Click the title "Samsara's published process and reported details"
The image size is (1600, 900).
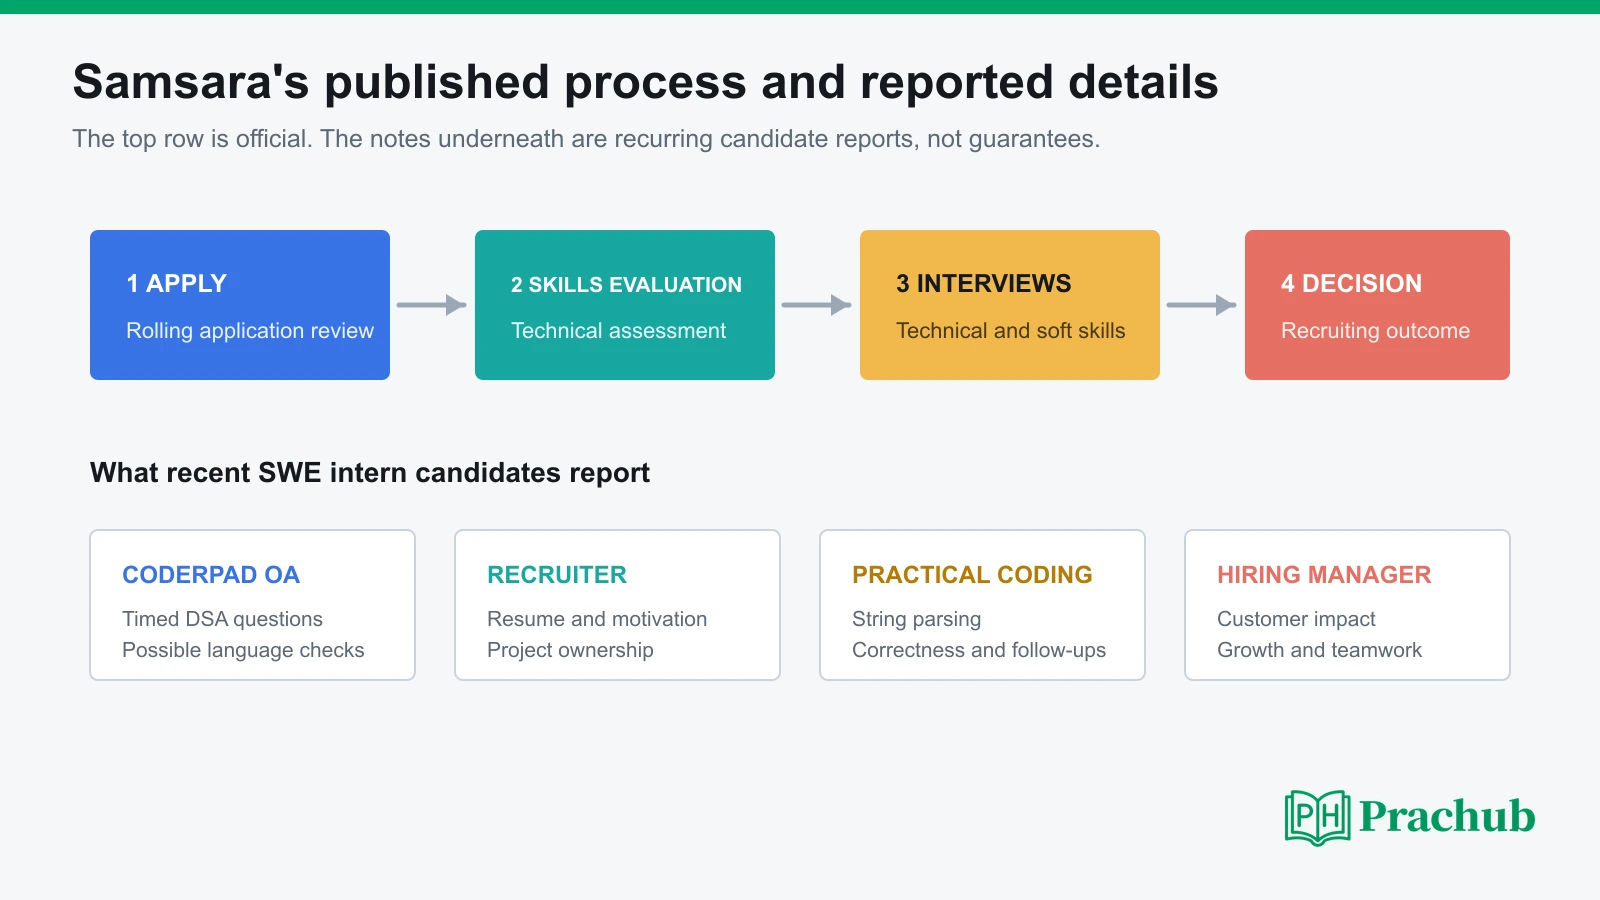tap(645, 82)
